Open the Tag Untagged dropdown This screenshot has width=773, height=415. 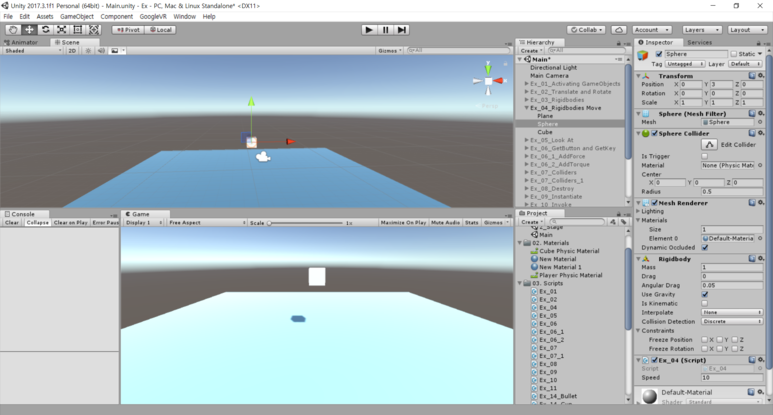point(685,64)
